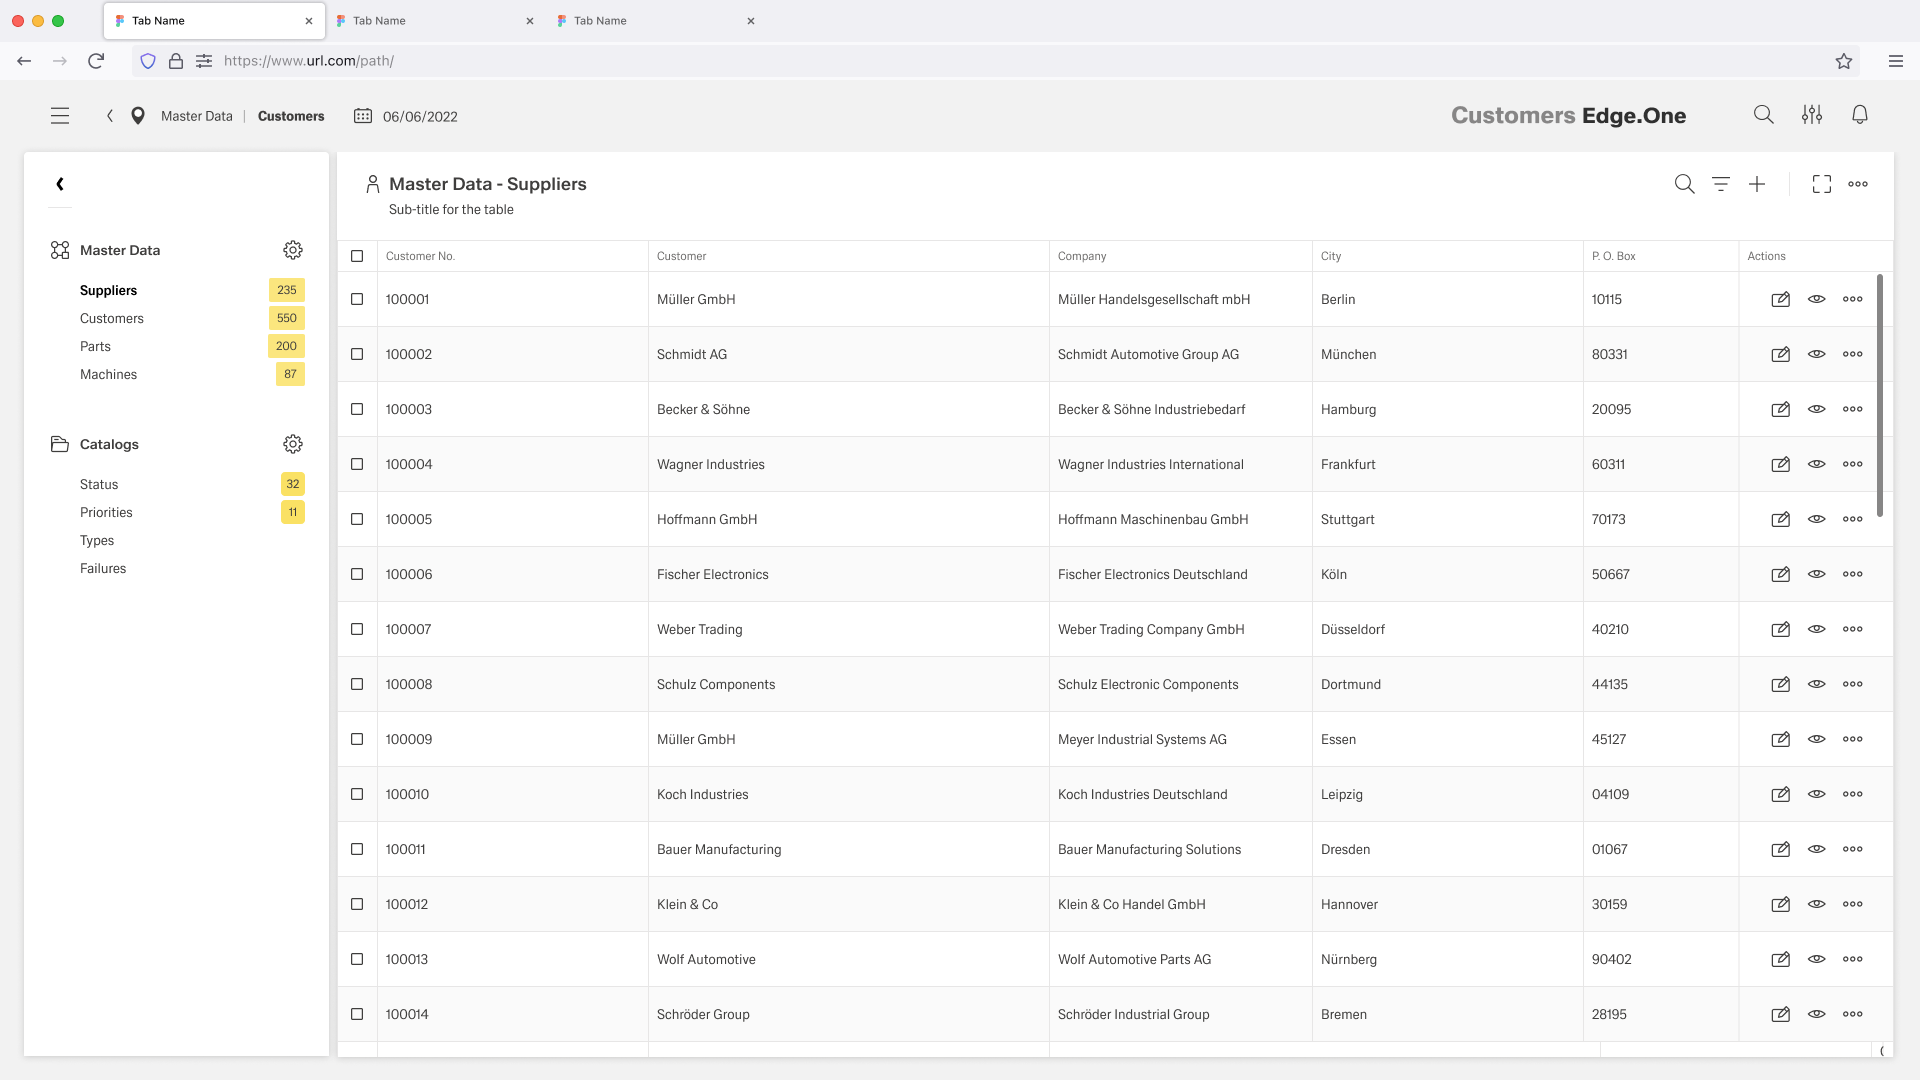Image resolution: width=1920 pixels, height=1080 pixels.
Task: Edit the Müller GmbH 100001 row
Action: [1781, 299]
